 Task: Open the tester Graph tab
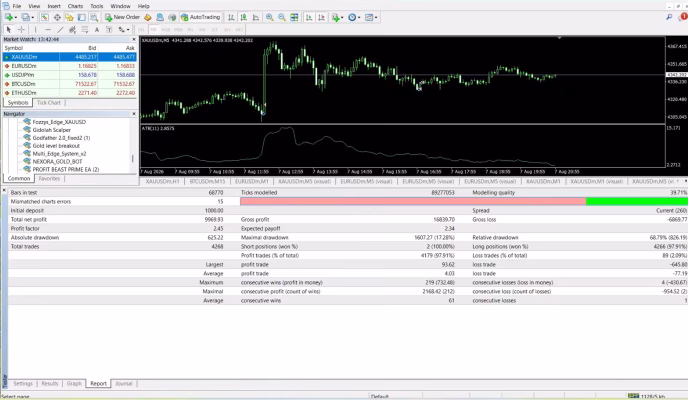click(74, 383)
